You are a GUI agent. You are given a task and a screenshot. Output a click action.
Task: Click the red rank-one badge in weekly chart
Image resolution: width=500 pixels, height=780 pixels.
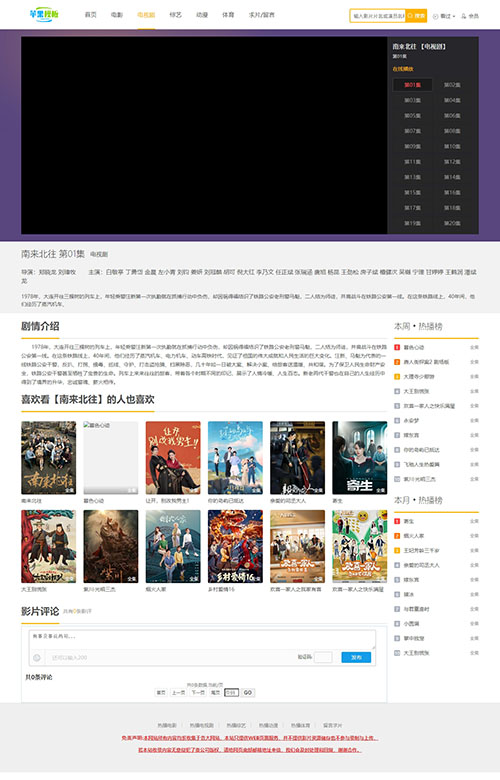click(397, 347)
